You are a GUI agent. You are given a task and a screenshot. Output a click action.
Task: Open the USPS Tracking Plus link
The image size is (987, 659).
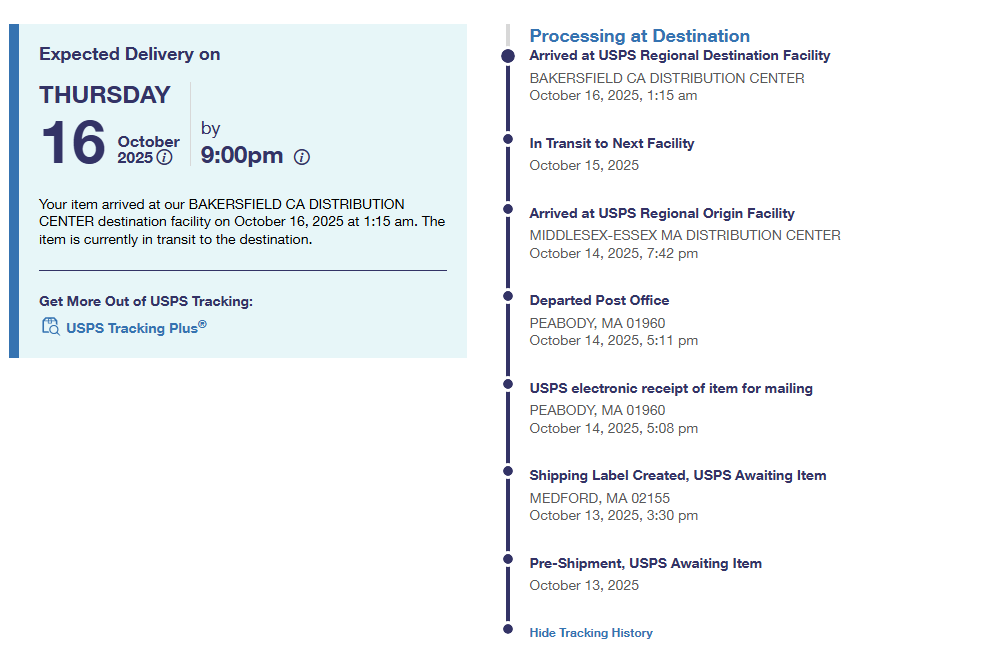[x=136, y=327]
